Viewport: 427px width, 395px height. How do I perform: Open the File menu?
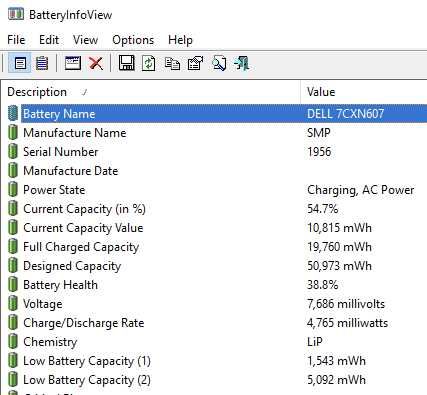16,40
